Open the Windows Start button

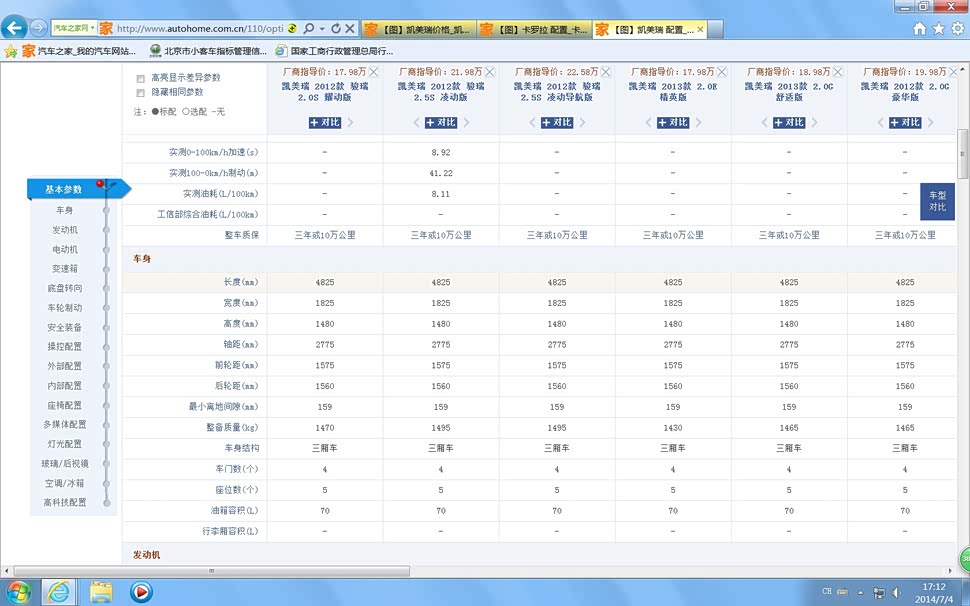(17, 592)
